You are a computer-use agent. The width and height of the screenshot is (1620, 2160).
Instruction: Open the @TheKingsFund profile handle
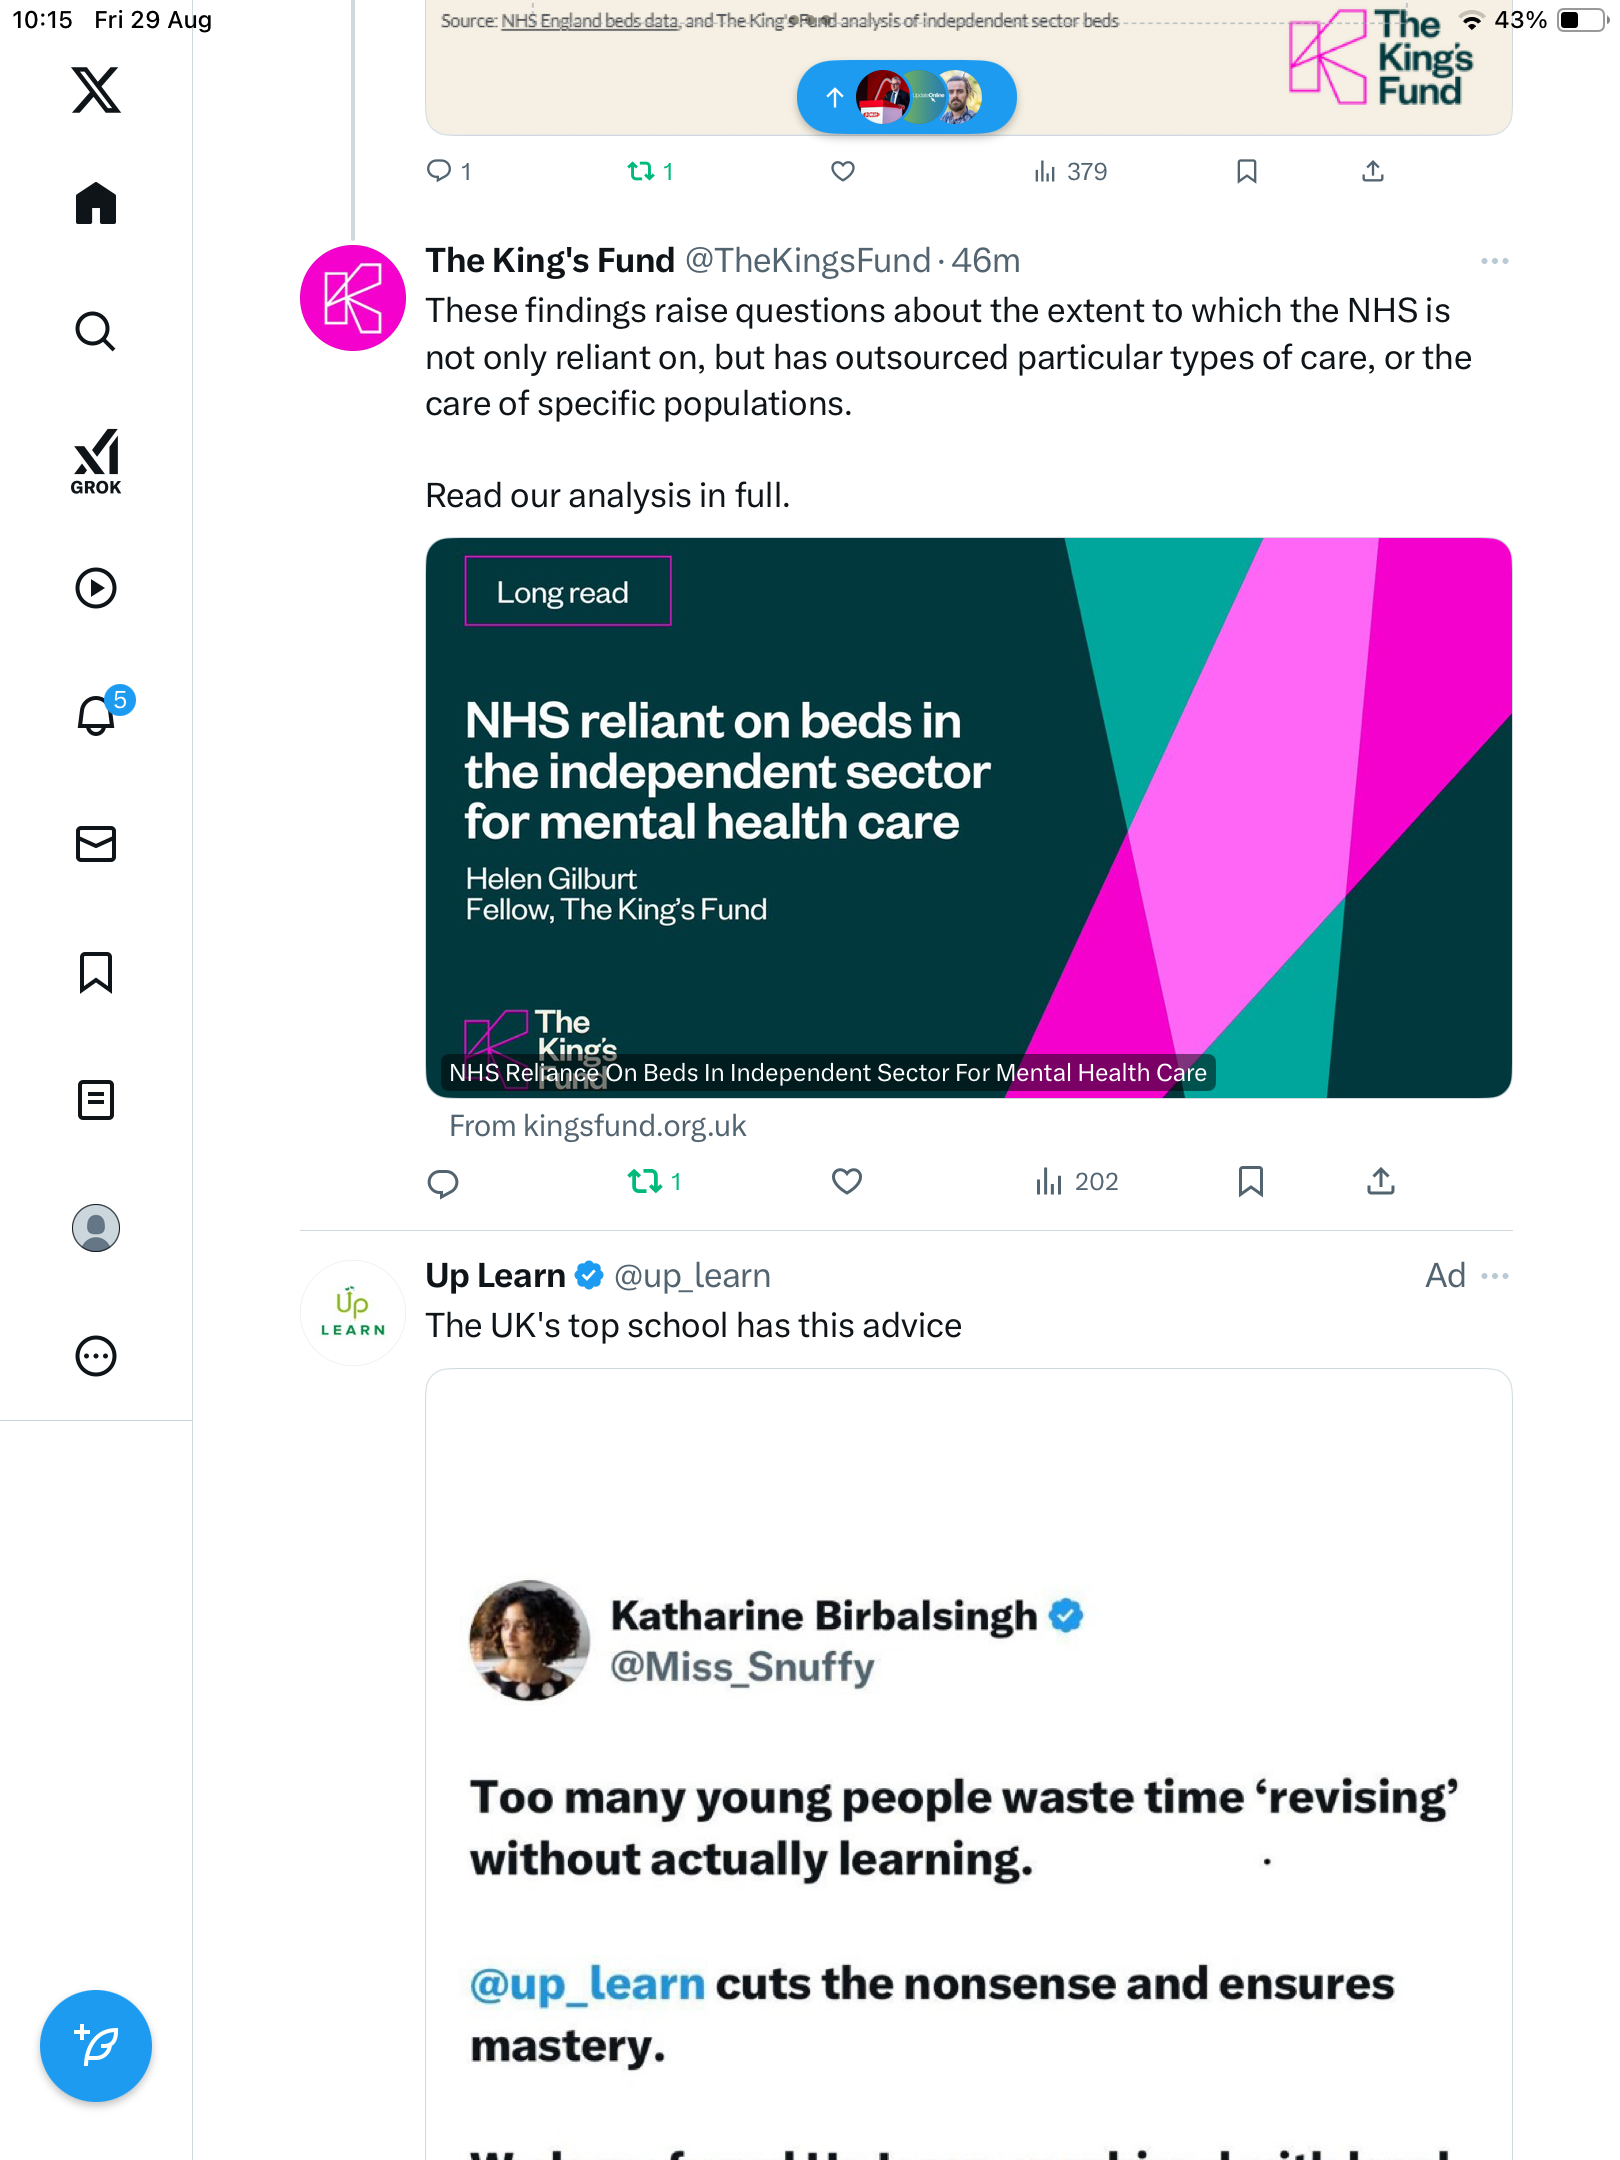(807, 261)
